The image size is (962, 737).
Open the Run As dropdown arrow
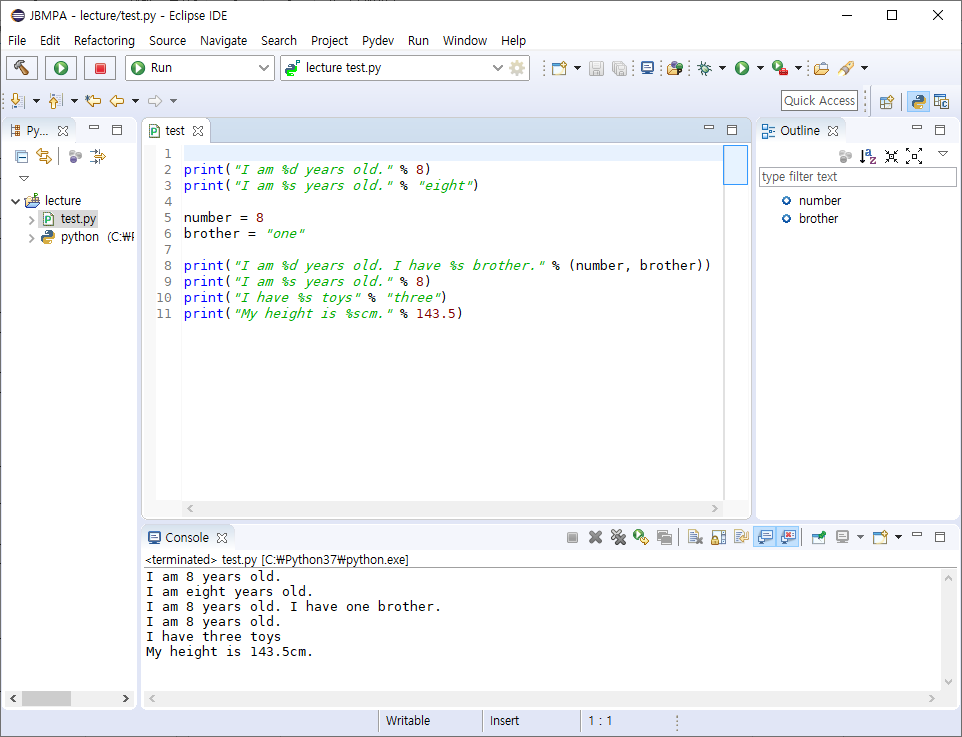(x=760, y=68)
